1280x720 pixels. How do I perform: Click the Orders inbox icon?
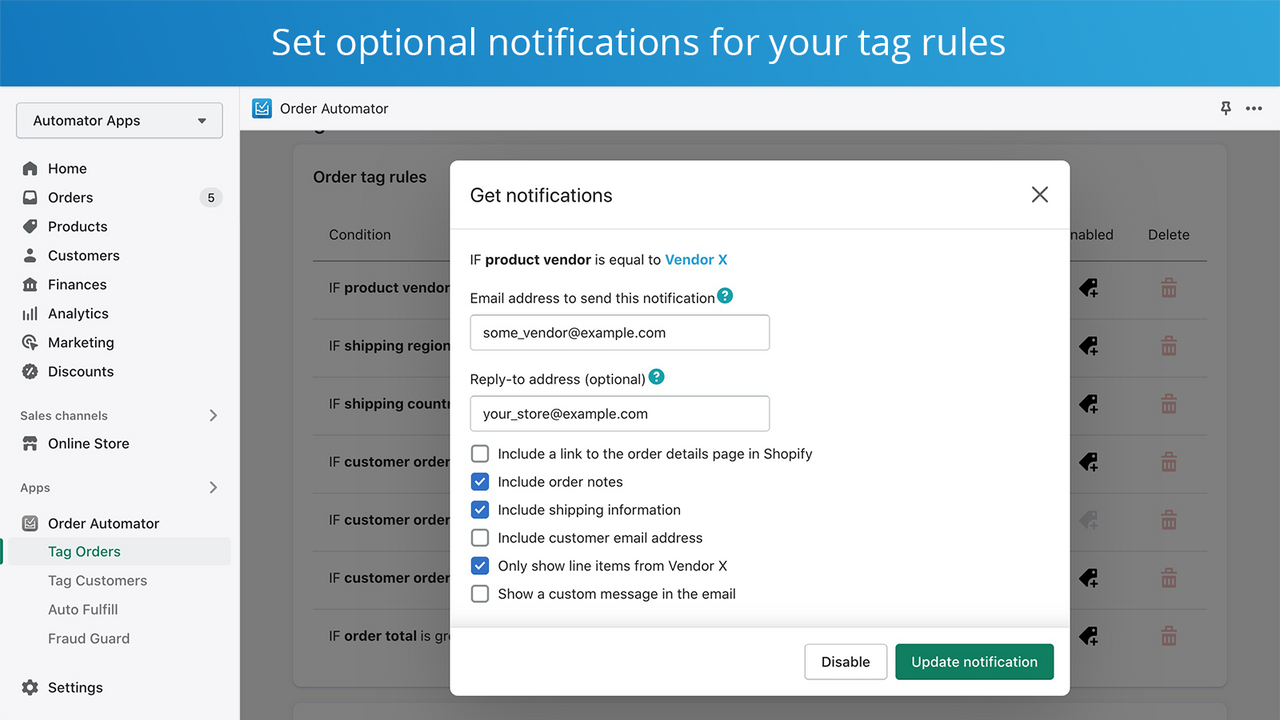click(30, 197)
